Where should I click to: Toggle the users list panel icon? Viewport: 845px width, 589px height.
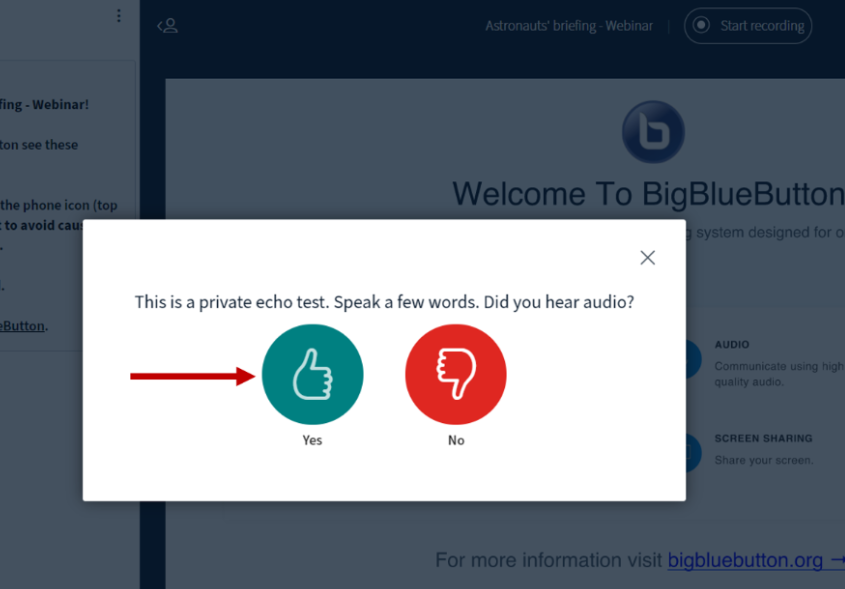pyautogui.click(x=167, y=26)
